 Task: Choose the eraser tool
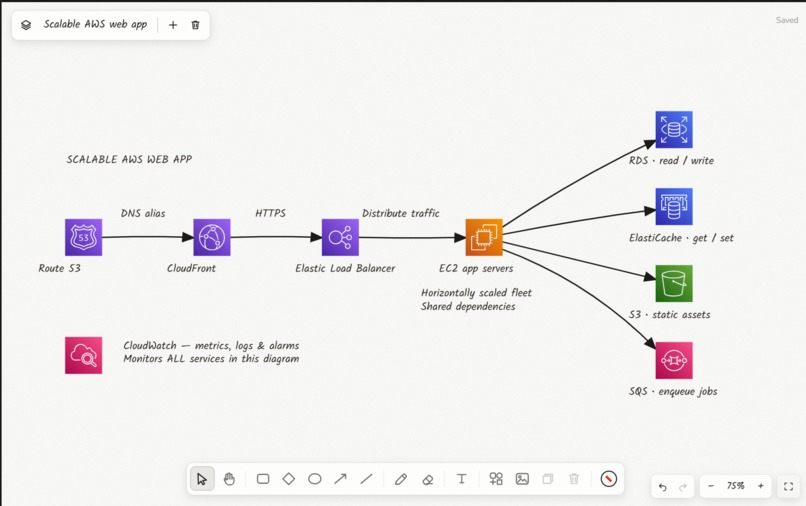coord(428,479)
